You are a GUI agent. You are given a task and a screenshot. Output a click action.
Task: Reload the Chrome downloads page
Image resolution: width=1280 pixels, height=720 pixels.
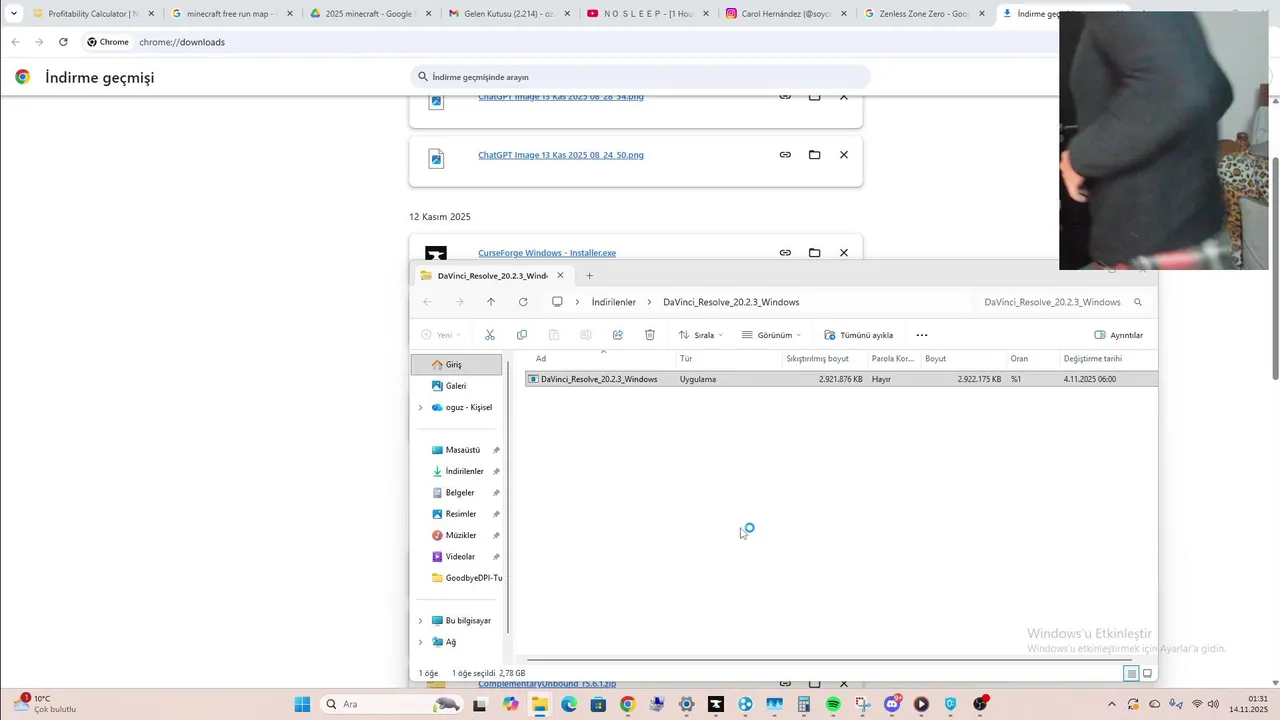[63, 42]
